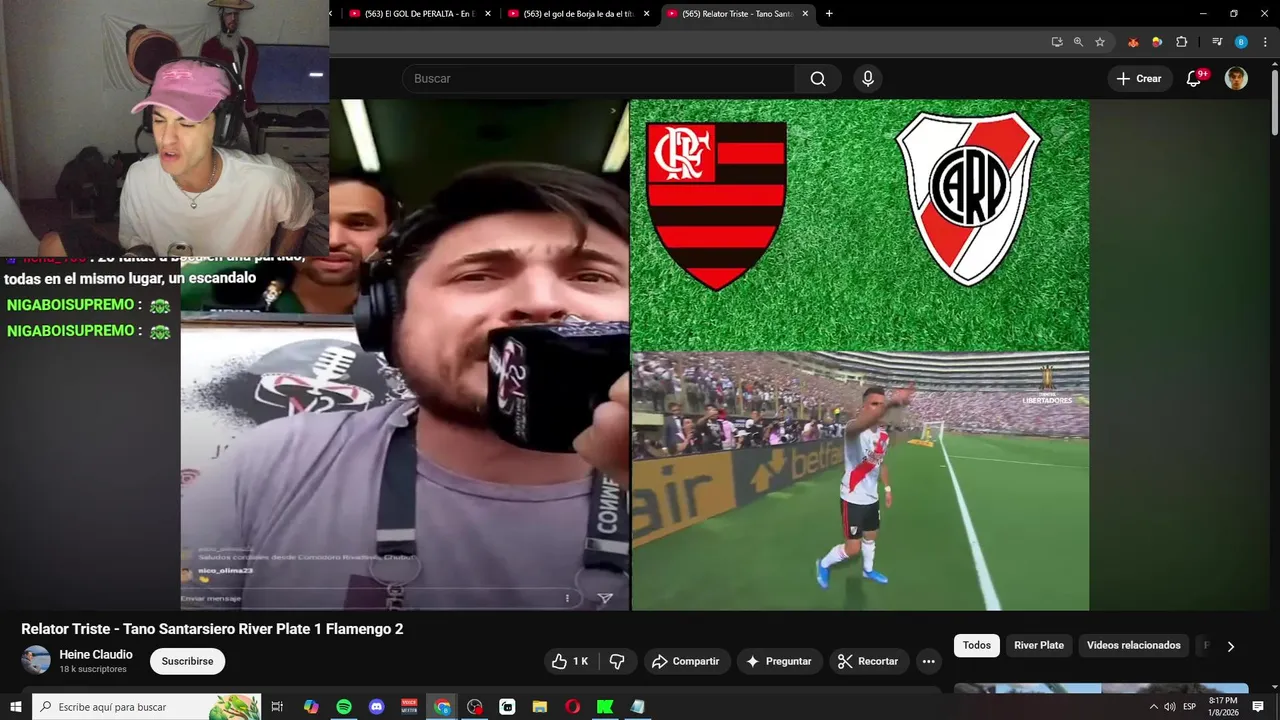Select the Todos filter chip
Viewport: 1280px width, 720px height.
pos(977,645)
